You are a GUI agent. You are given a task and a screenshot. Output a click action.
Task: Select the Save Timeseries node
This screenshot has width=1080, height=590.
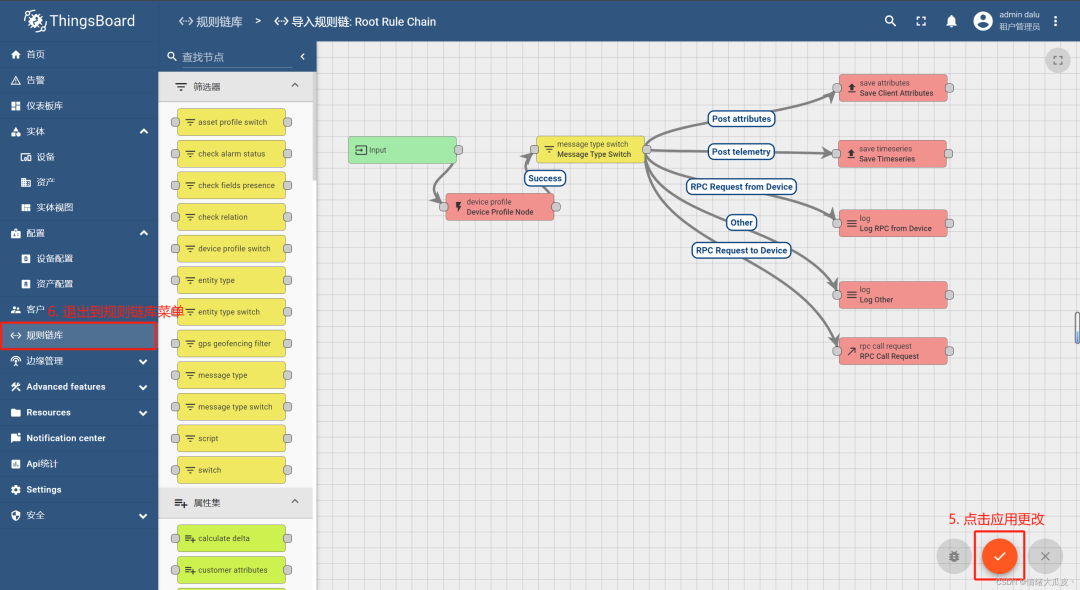pos(893,154)
